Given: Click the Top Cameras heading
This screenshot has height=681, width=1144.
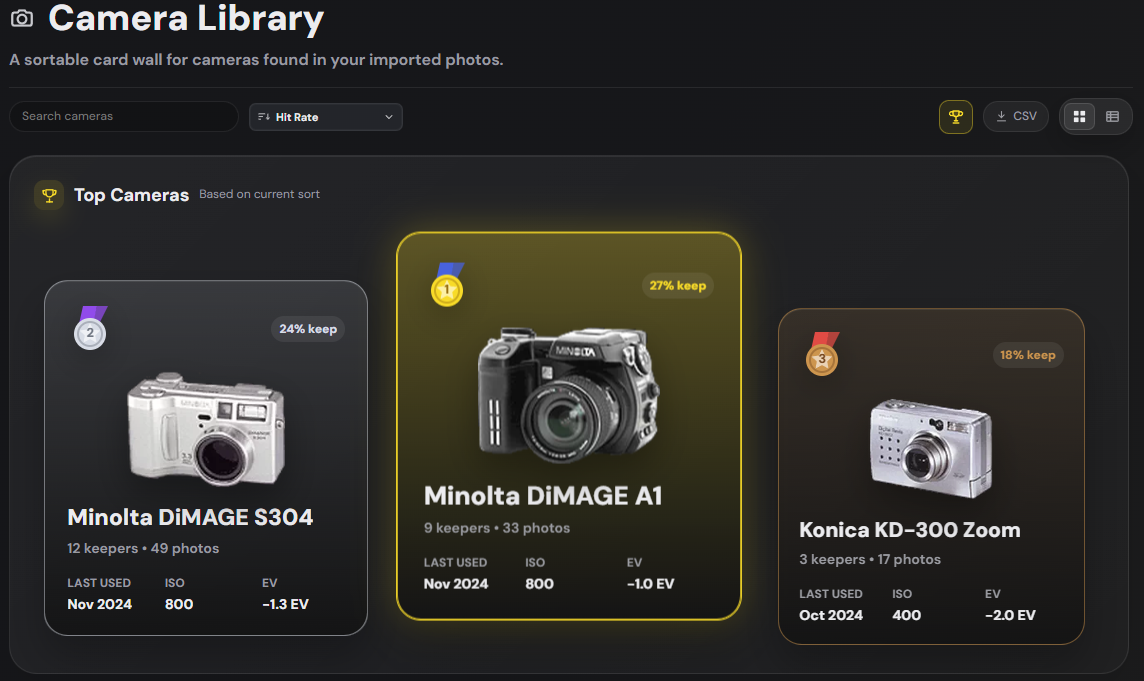Looking at the screenshot, I should [131, 195].
